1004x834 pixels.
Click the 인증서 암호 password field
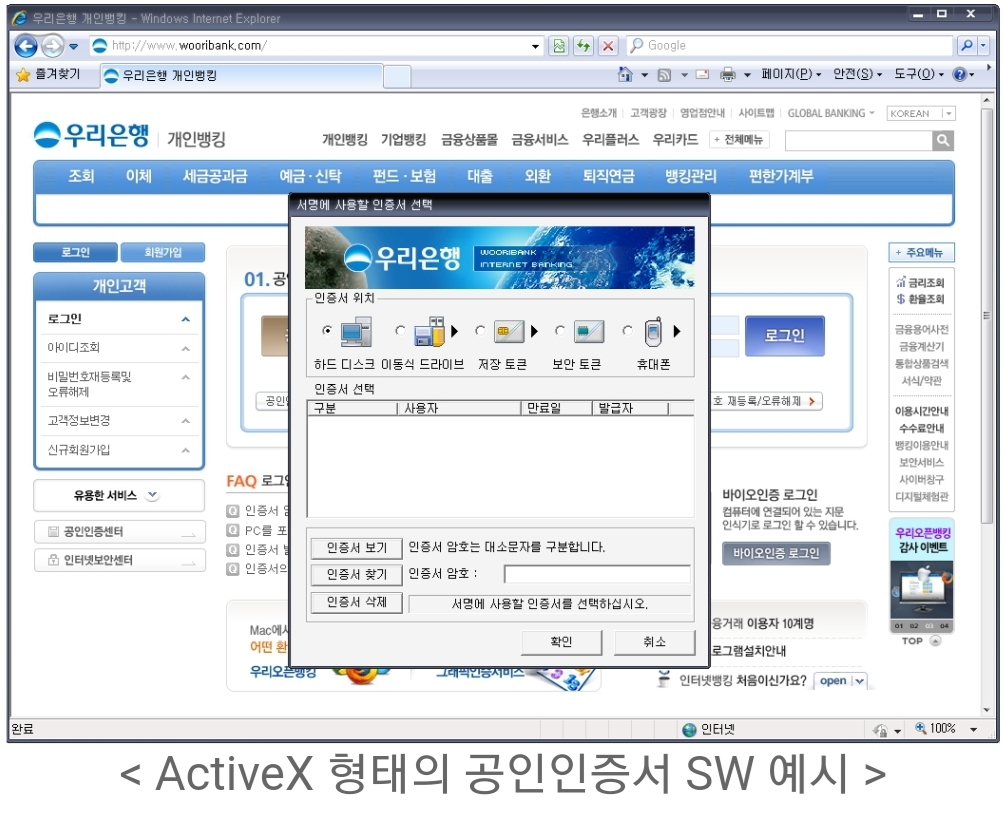[597, 574]
